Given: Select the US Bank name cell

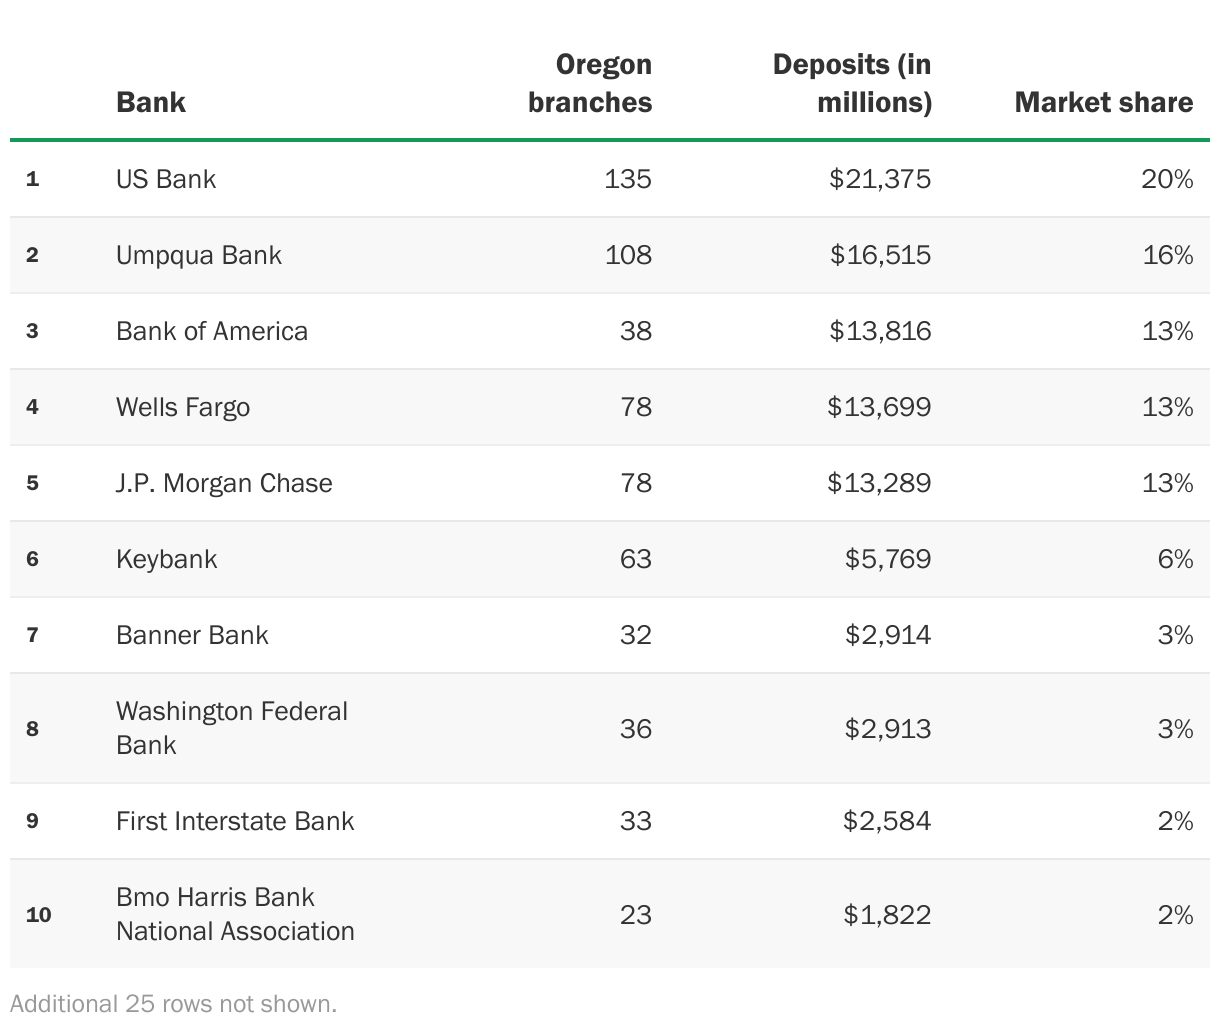Looking at the screenshot, I should (x=166, y=179).
